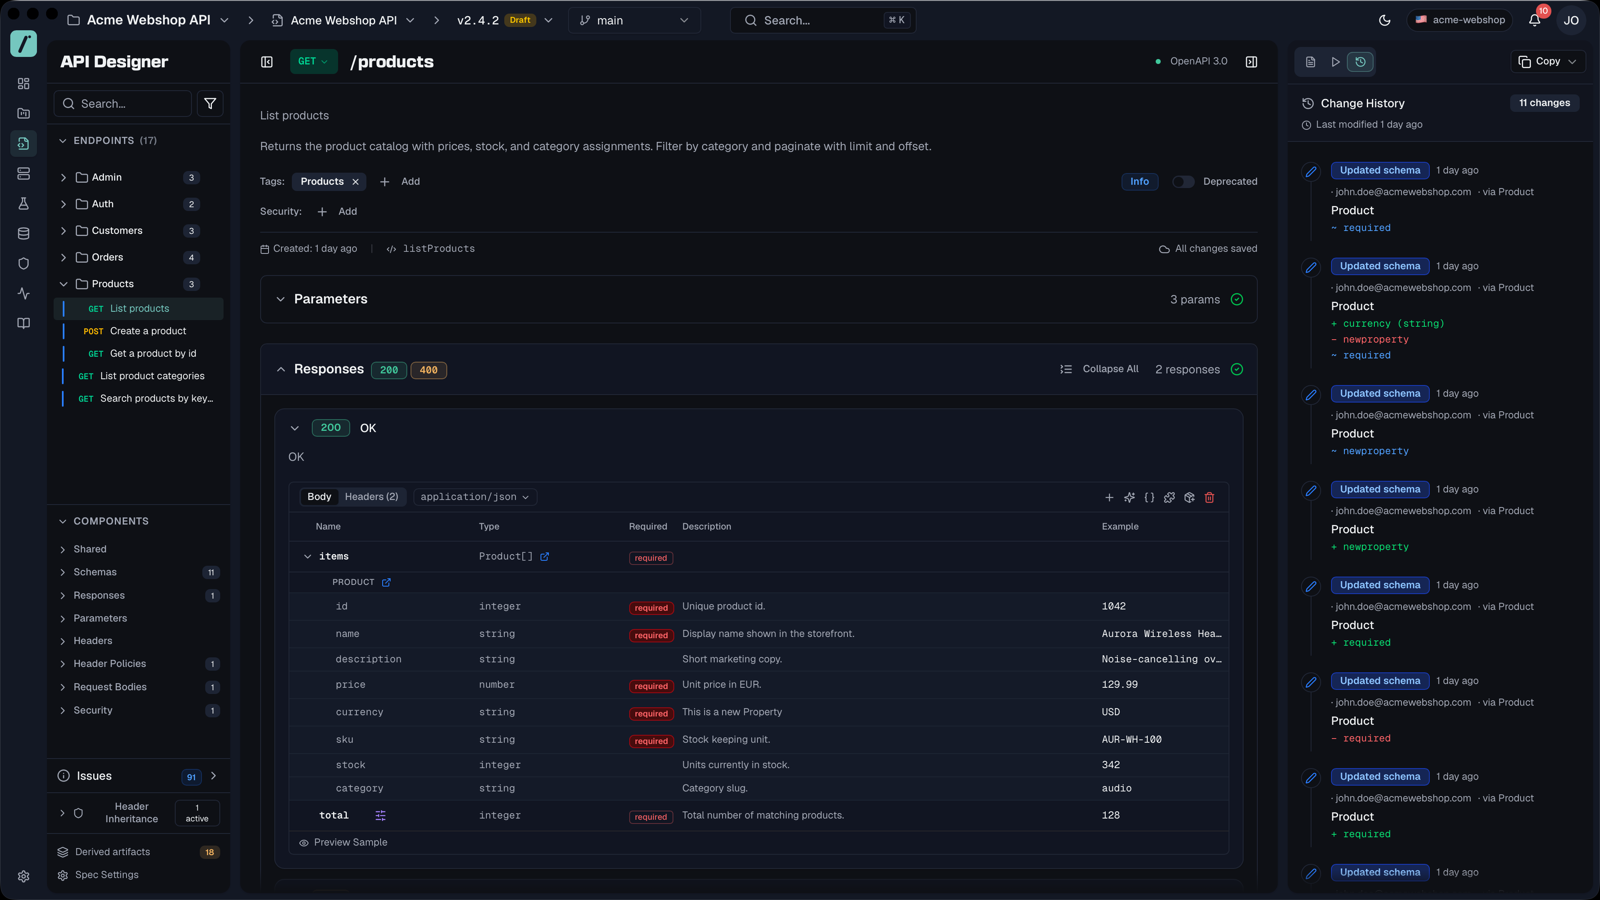
Task: Open Get a product by id endpoint
Action: coord(140,354)
